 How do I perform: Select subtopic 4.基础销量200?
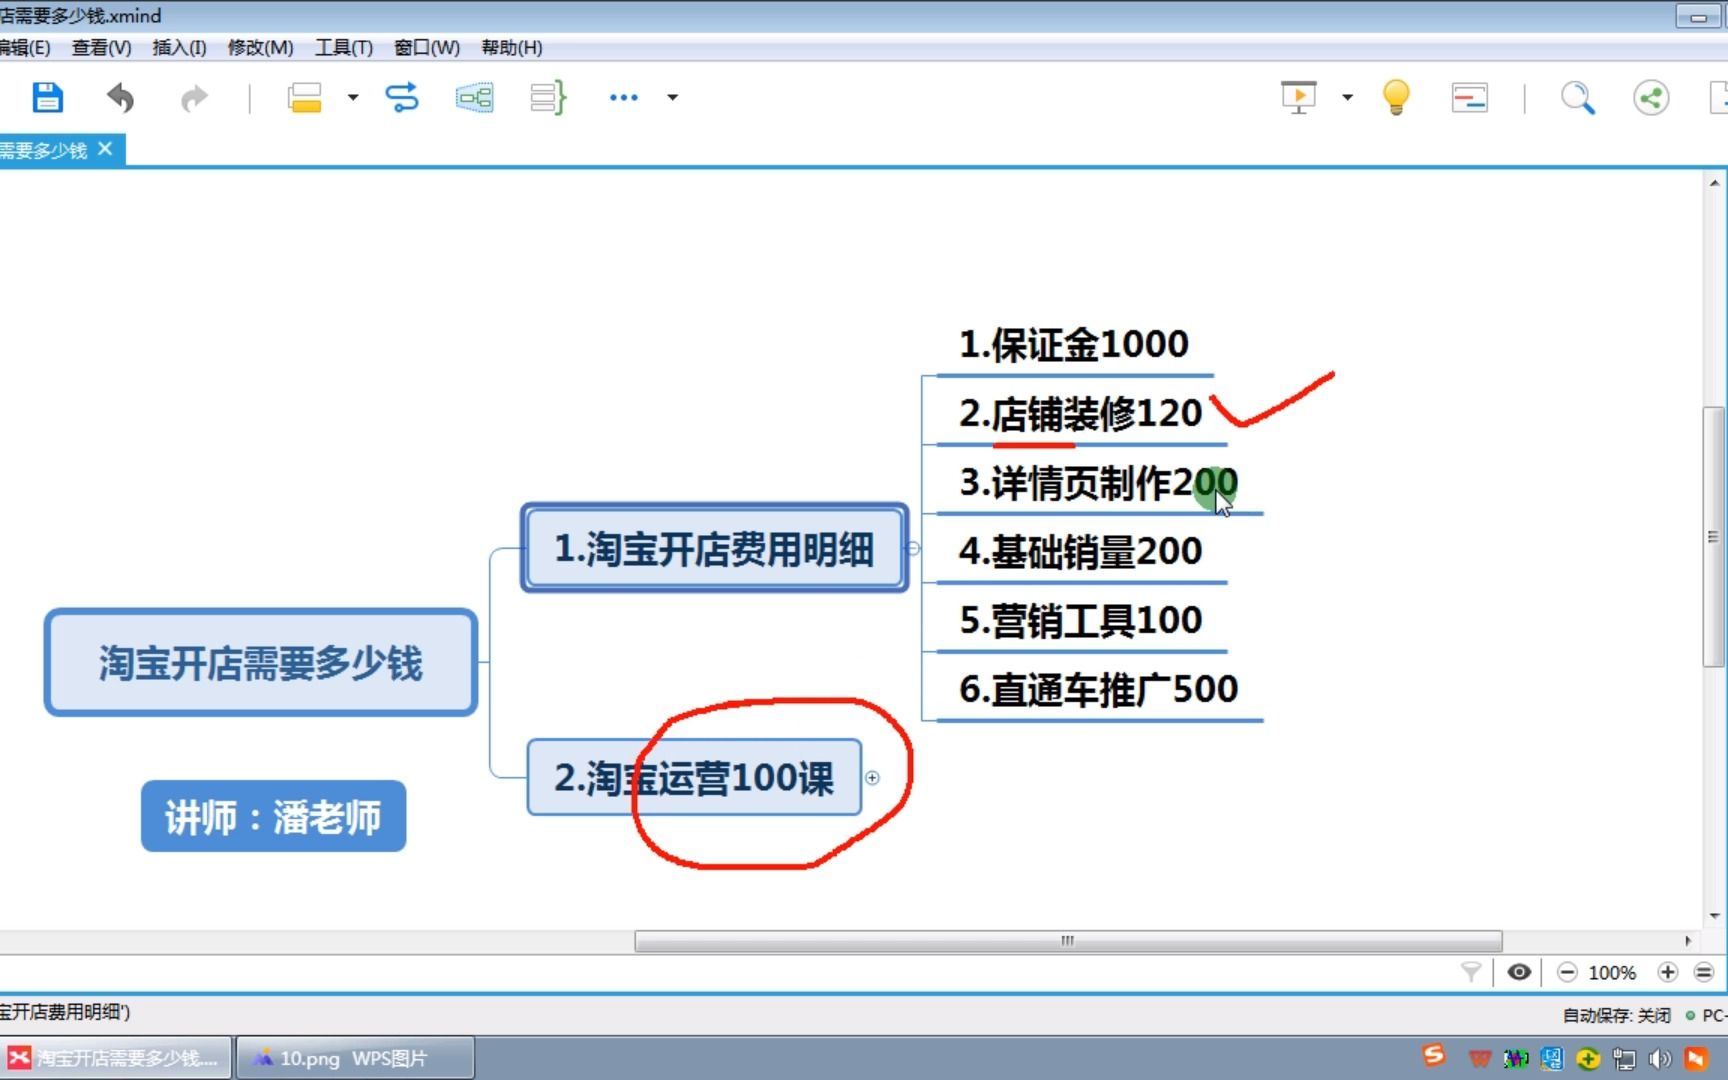click(1081, 551)
